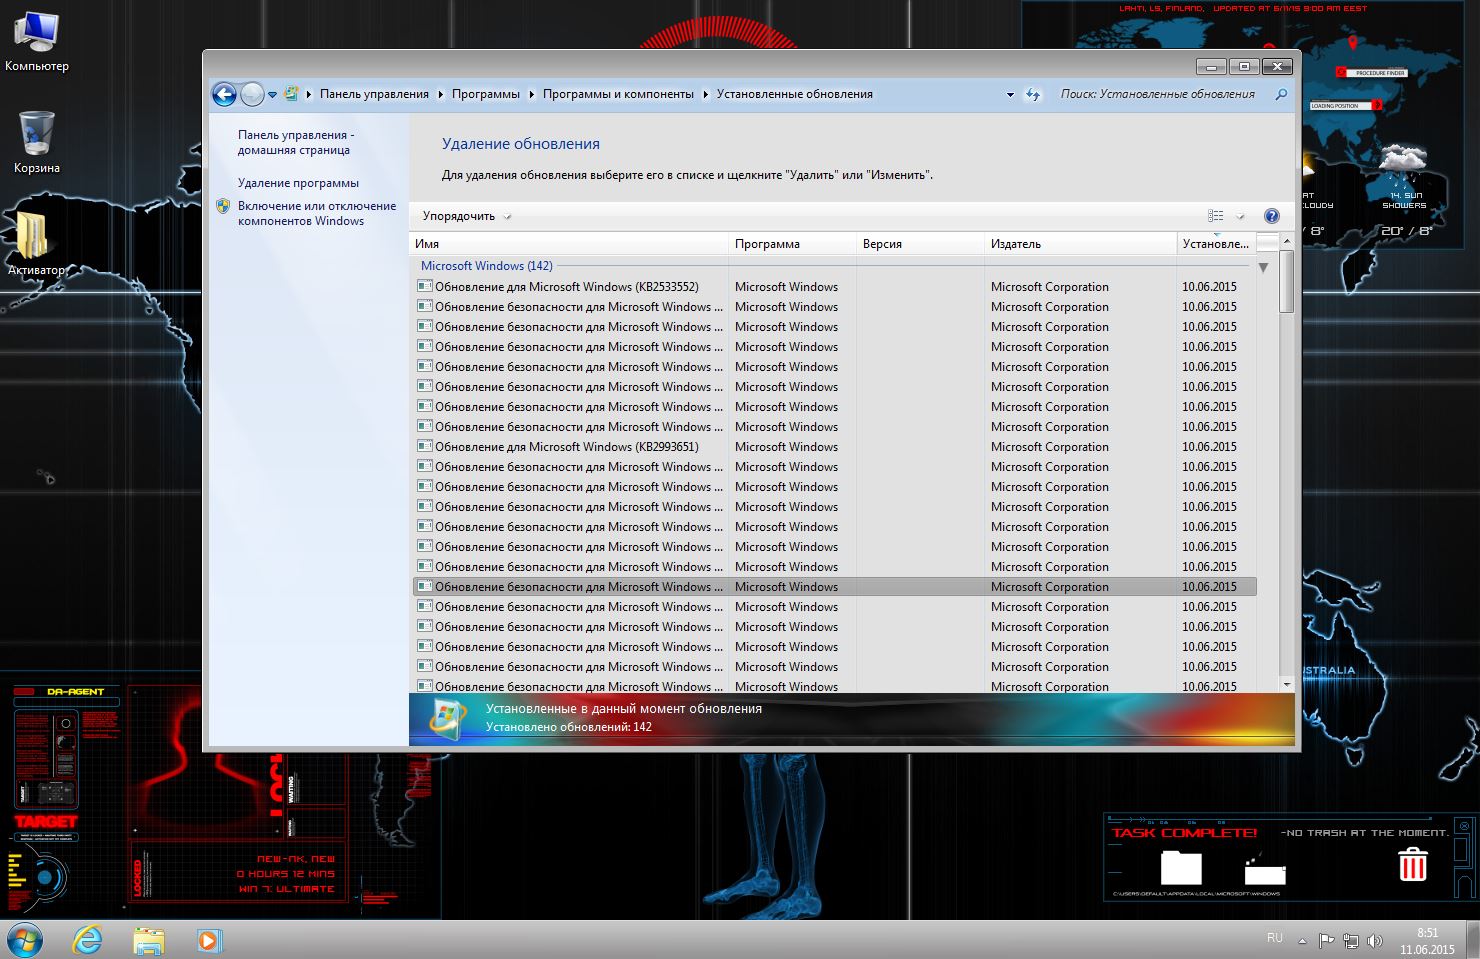The image size is (1480, 959).
Task: Select the Компьютер desktop icon
Action: (37, 42)
